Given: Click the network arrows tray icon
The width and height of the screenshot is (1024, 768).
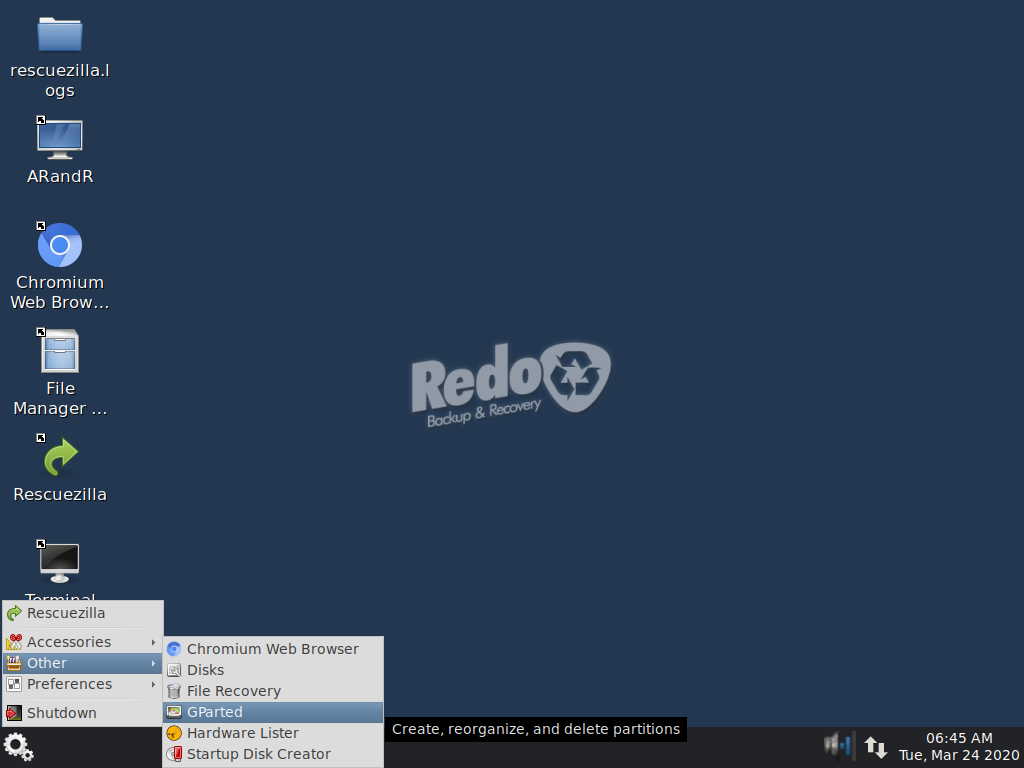Looking at the screenshot, I should (875, 747).
